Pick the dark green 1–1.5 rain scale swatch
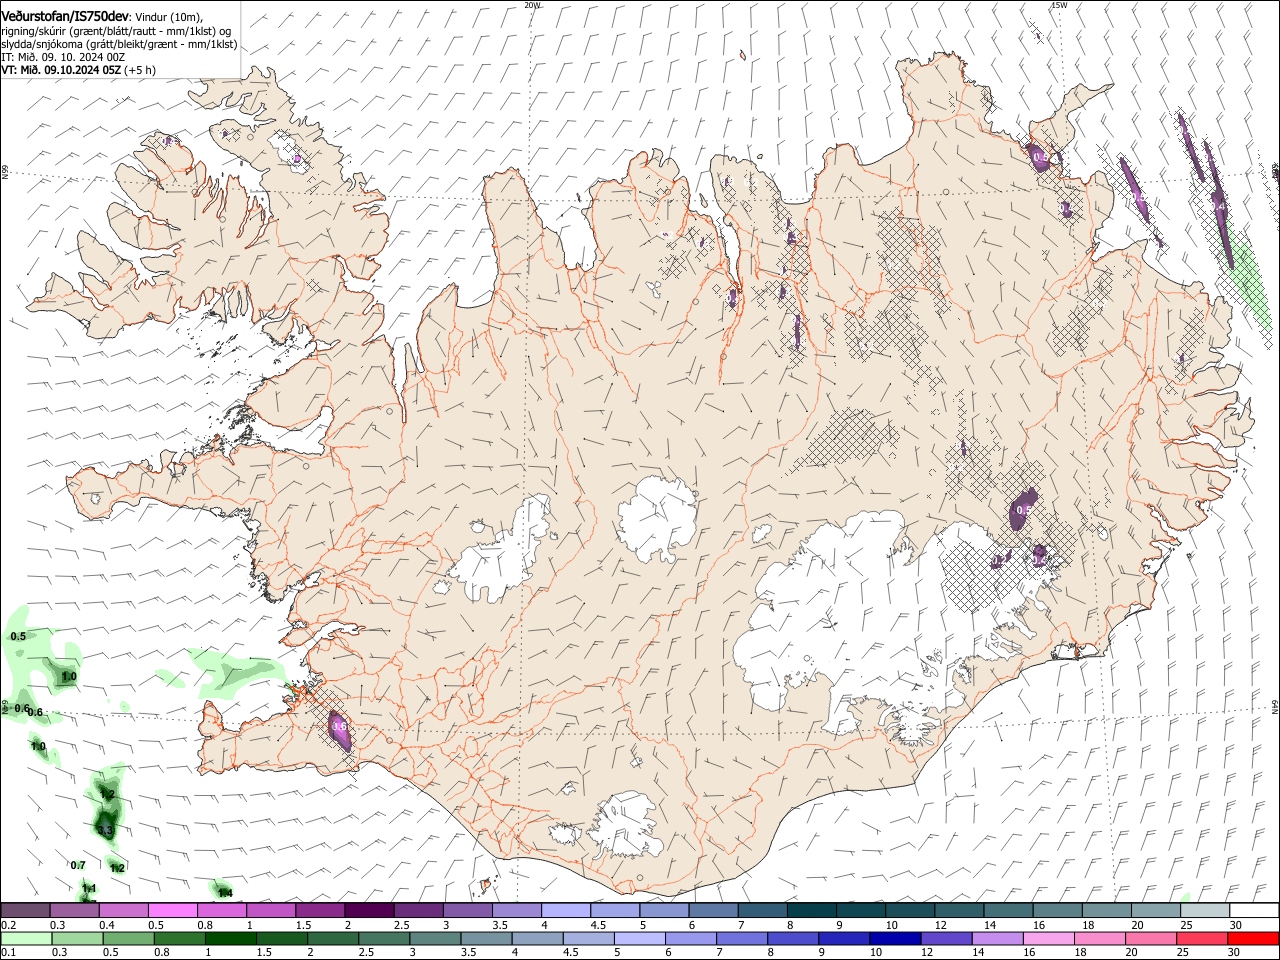The image size is (1280, 960). tap(231, 938)
